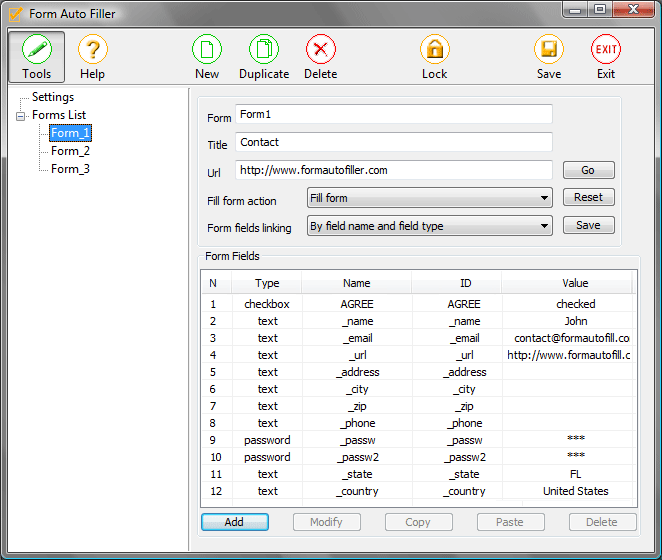
Task: Select the _passw password row
Action: (418, 440)
